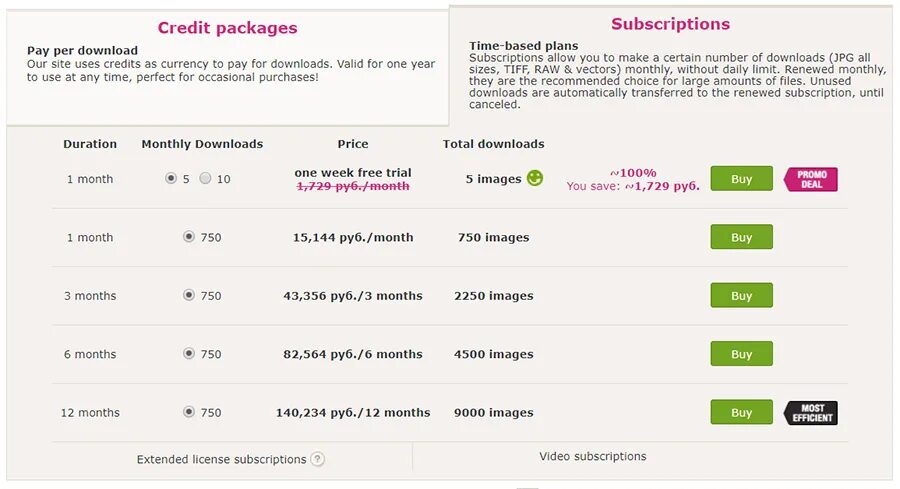The width and height of the screenshot is (900, 489).
Task: Open the Video subscriptions tab
Action: [x=592, y=456]
